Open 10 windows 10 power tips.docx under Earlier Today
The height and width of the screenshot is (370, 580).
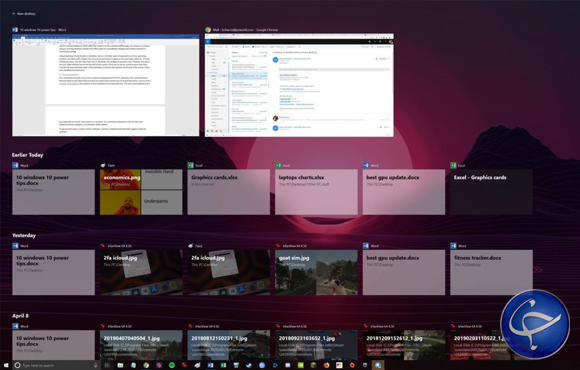point(53,192)
